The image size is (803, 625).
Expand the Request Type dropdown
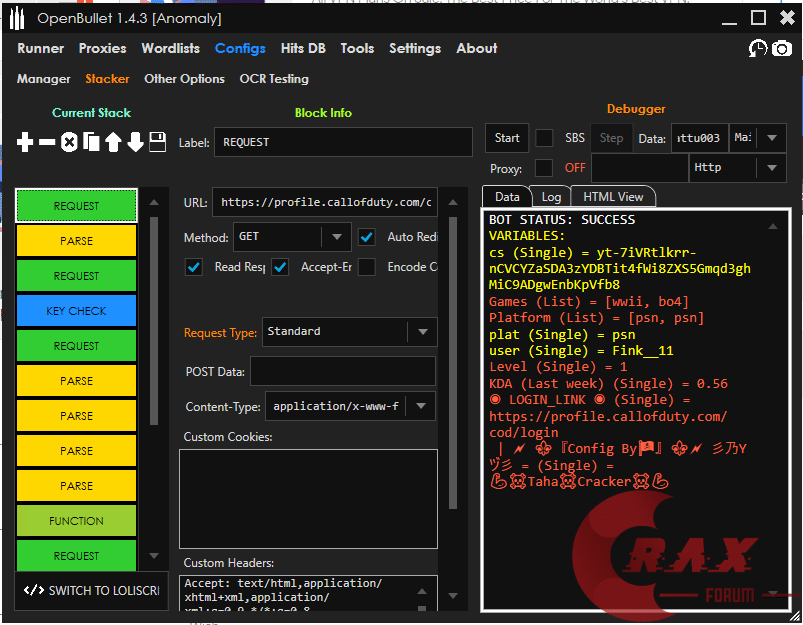(349, 332)
